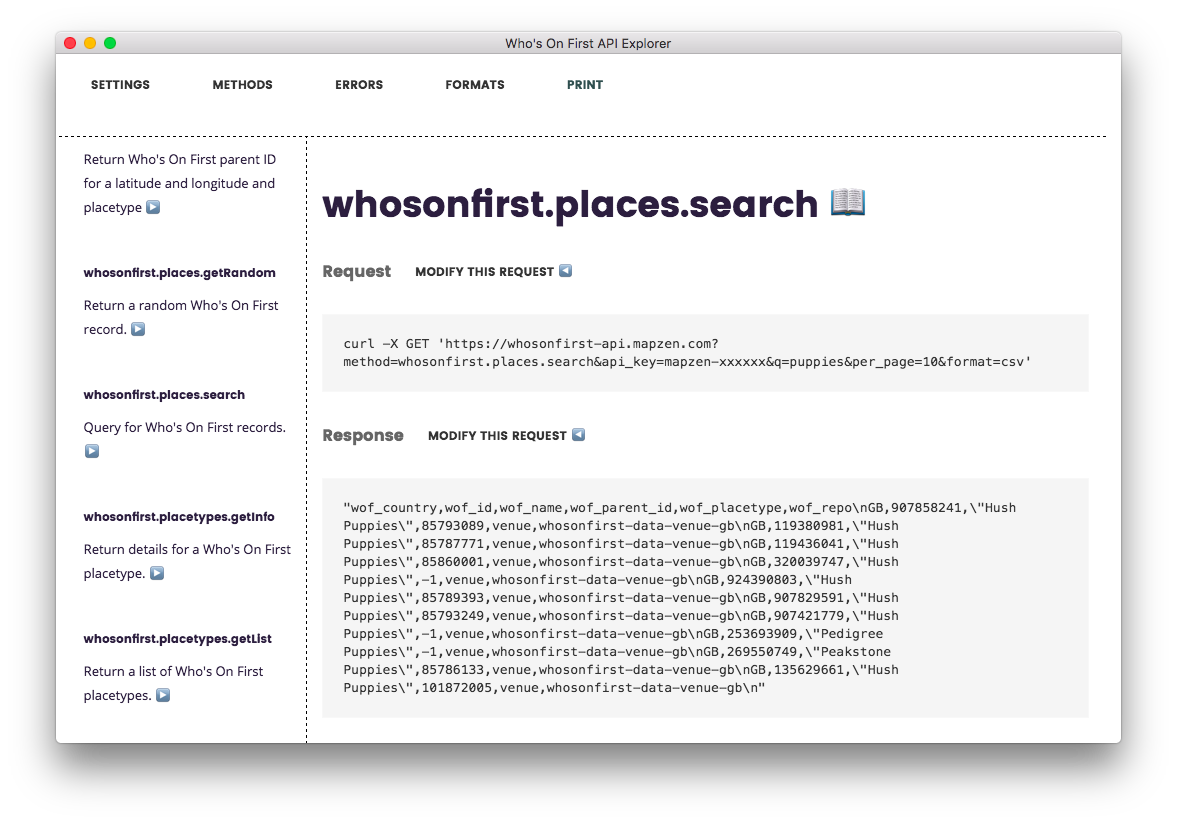Click 'Return details for a Who's On First placetype.' text
The height and width of the screenshot is (823, 1177).
tap(187, 561)
